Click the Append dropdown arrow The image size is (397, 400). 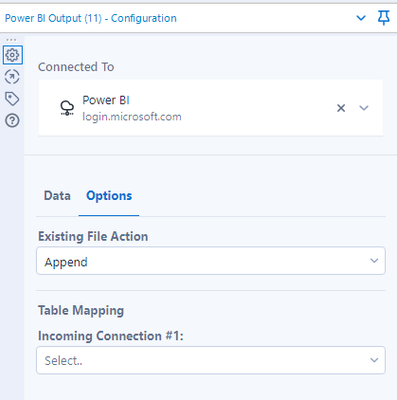374,261
